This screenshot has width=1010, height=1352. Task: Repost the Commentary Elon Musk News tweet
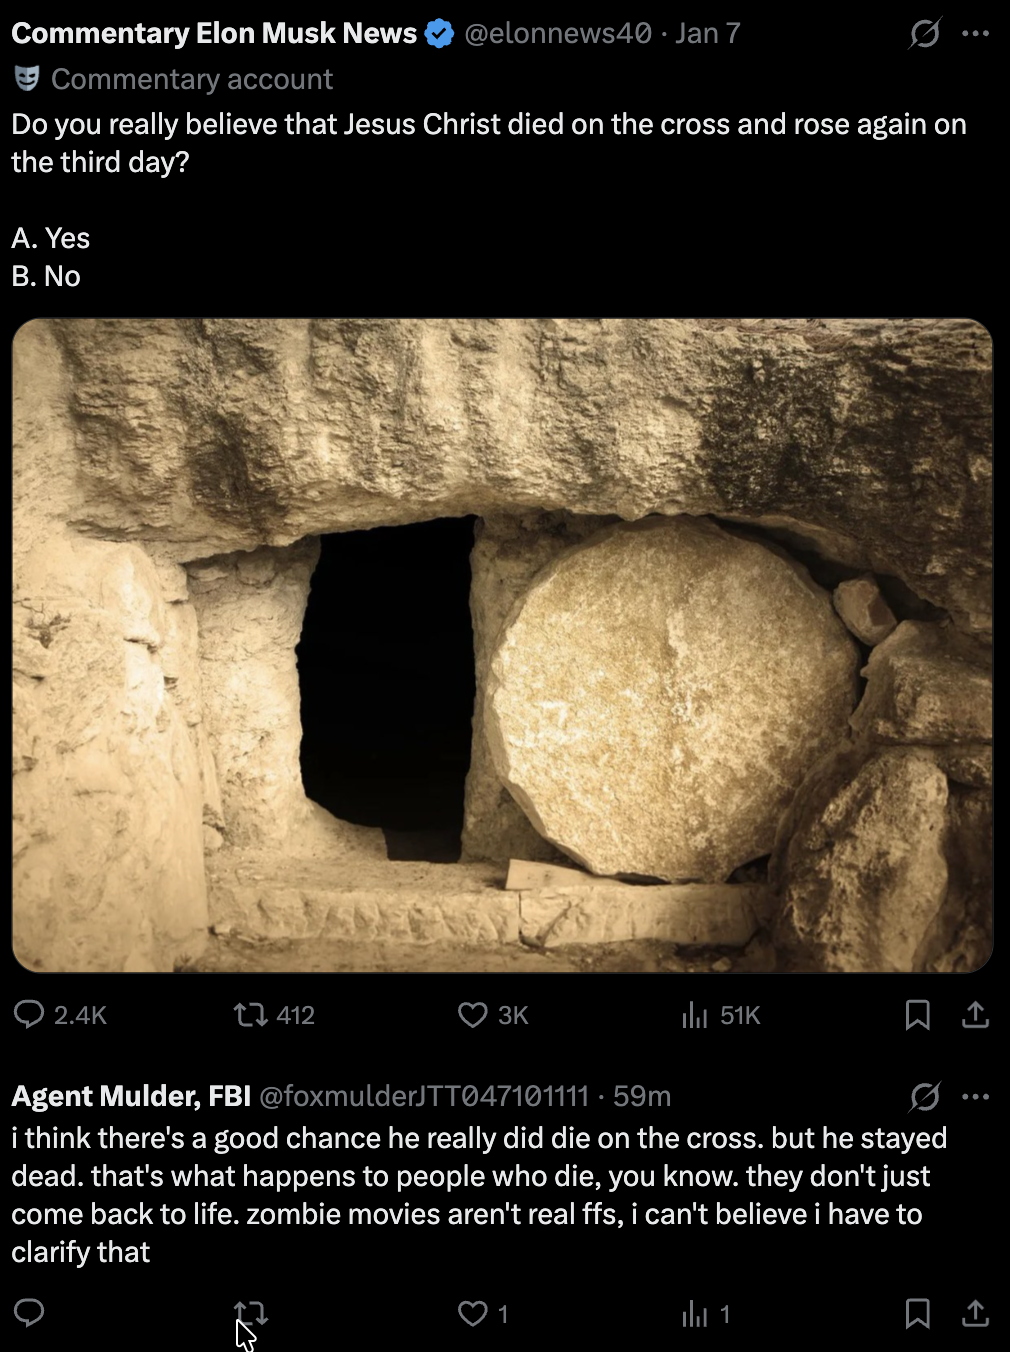pyautogui.click(x=274, y=1015)
